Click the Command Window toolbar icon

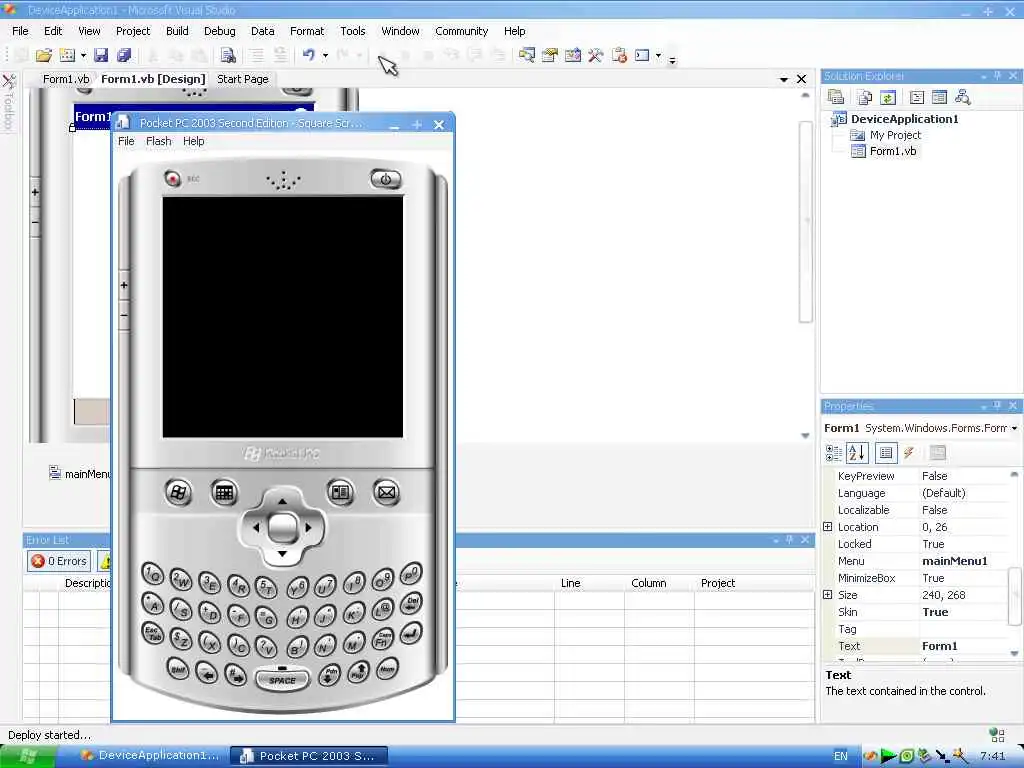tap(643, 56)
